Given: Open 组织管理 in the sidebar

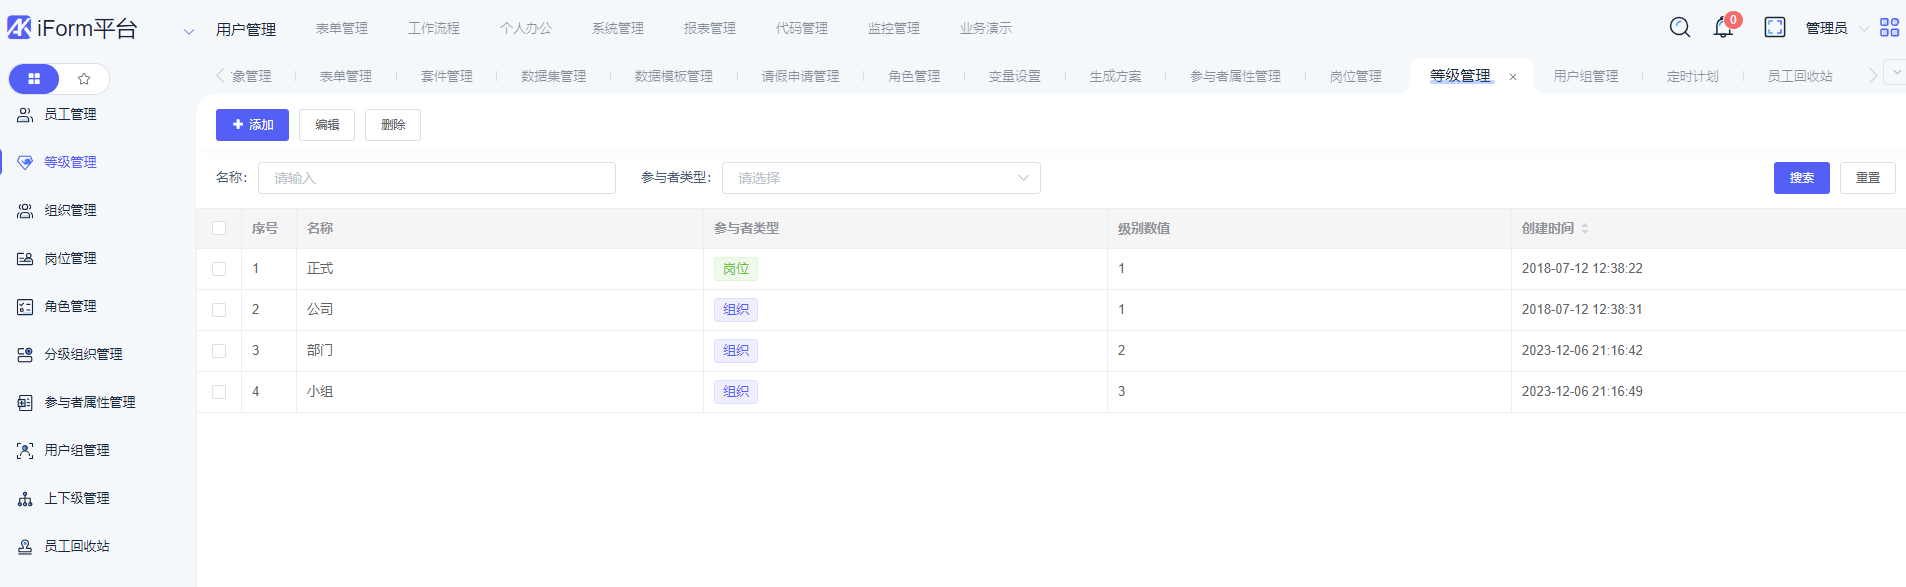Looking at the screenshot, I should pos(70,211).
